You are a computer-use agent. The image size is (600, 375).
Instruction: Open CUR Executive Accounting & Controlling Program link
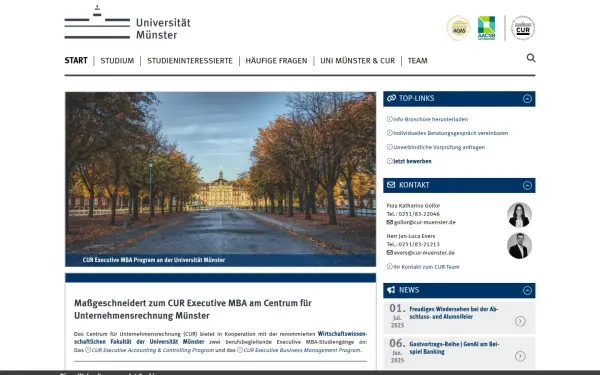click(153, 350)
